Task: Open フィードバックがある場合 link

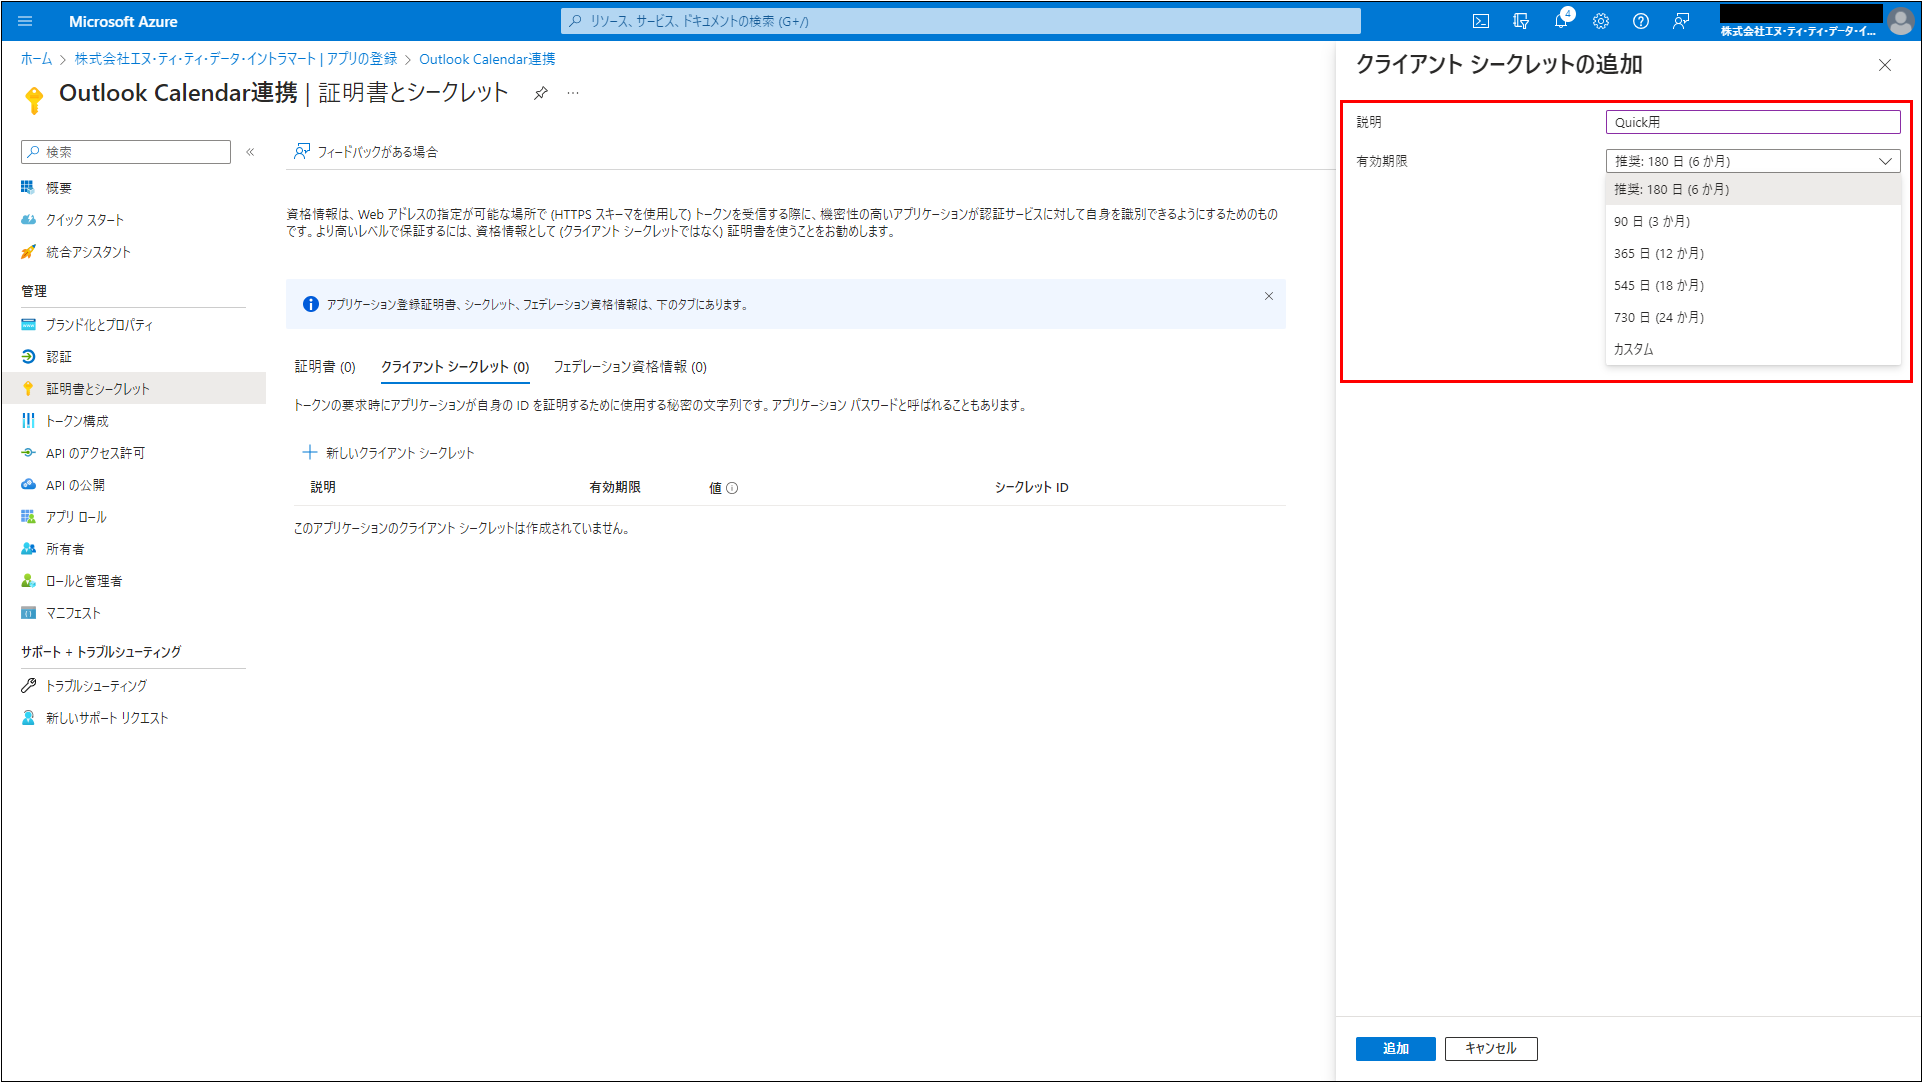Action: pos(366,152)
